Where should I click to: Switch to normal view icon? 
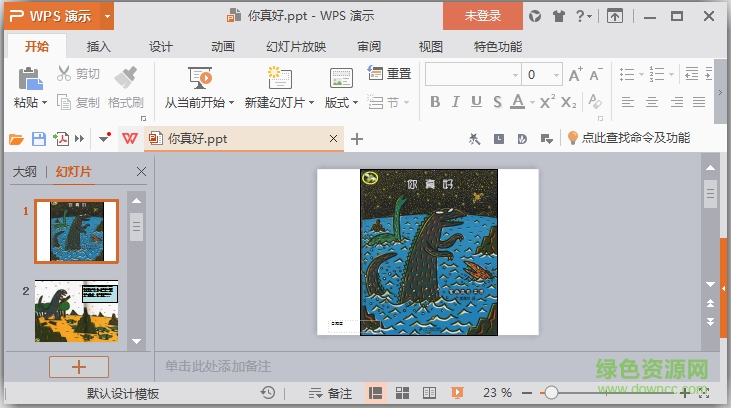[375, 393]
